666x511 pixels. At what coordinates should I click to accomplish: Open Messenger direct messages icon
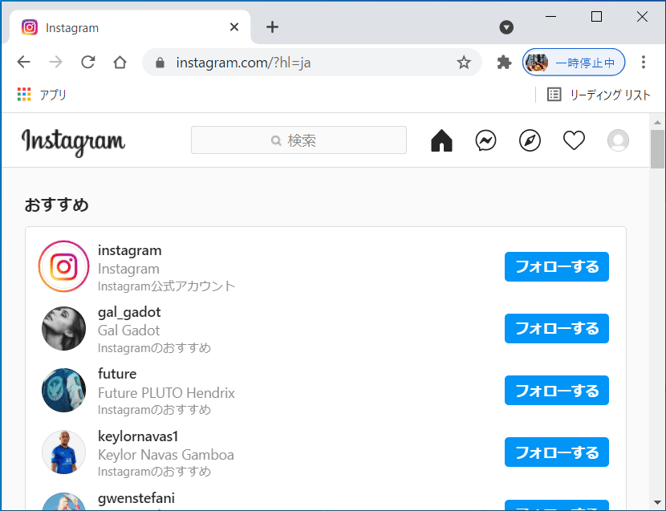(x=486, y=141)
